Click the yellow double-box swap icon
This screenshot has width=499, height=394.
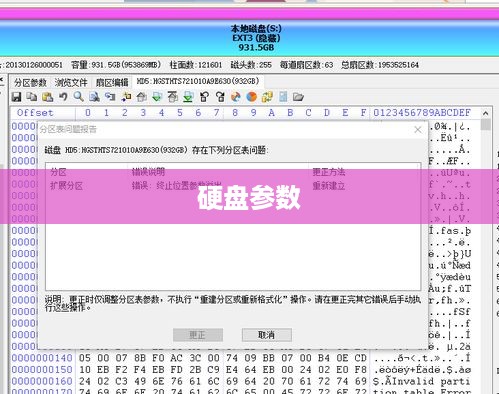click(267, 97)
